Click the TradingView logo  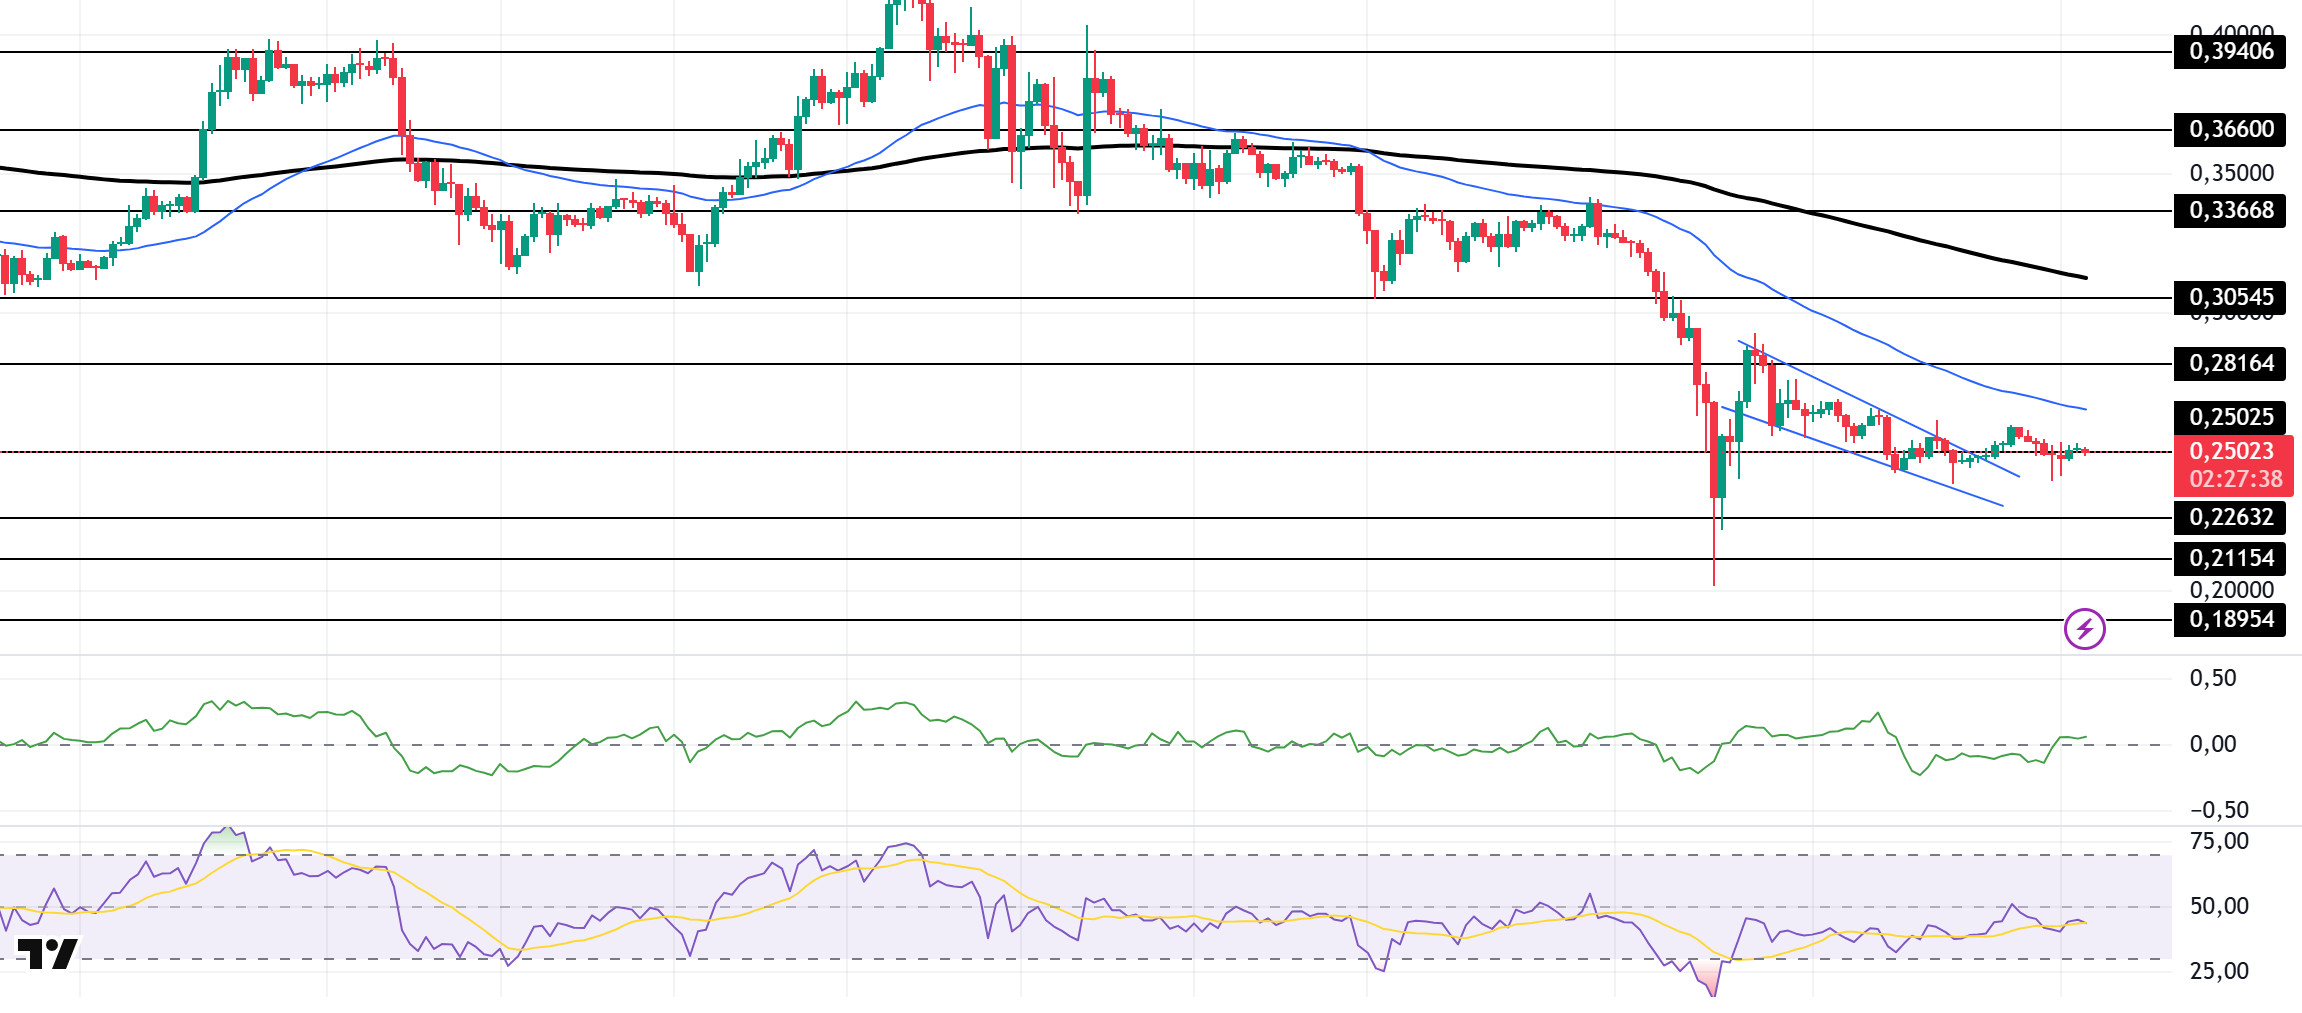47,953
